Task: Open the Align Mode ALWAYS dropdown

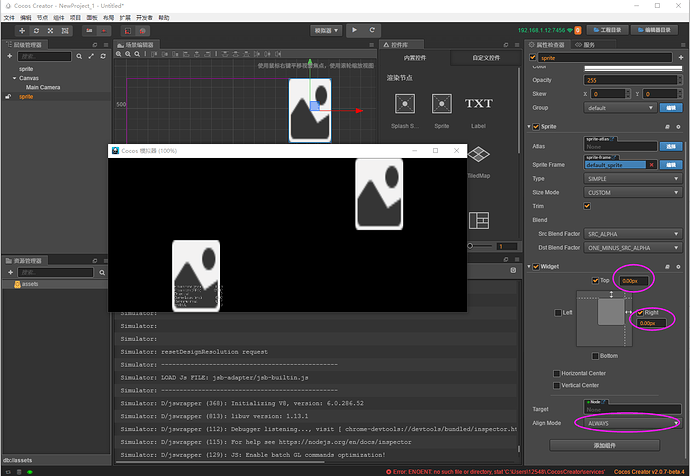Action: coord(633,423)
